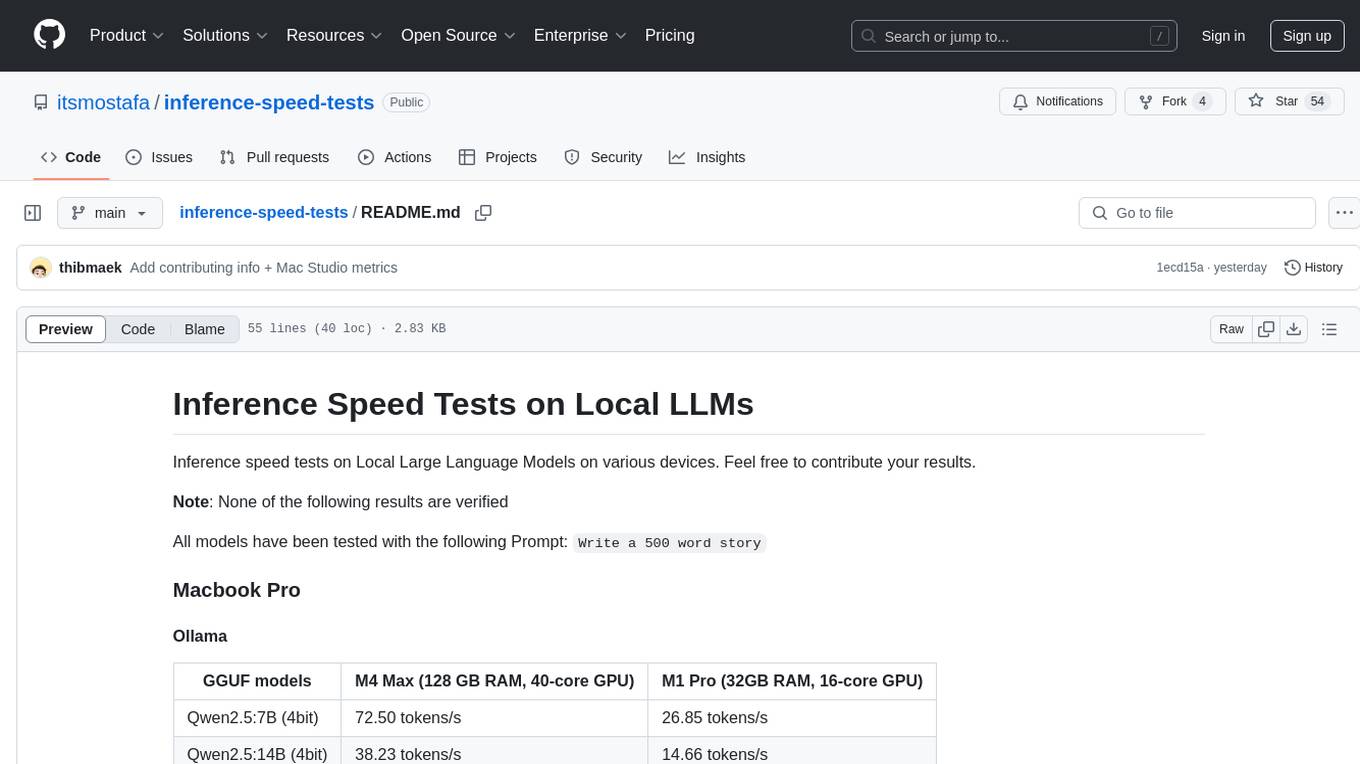Switch to the Issues tab
This screenshot has height=764, width=1360.
point(159,157)
